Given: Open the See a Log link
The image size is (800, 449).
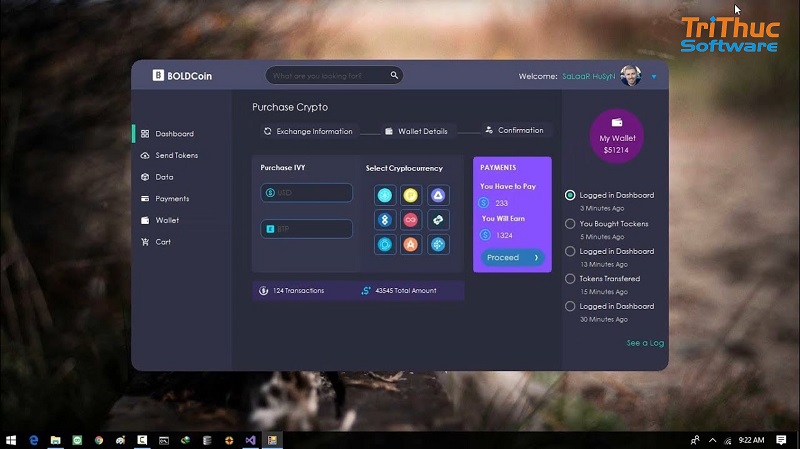Looking at the screenshot, I should pos(645,343).
